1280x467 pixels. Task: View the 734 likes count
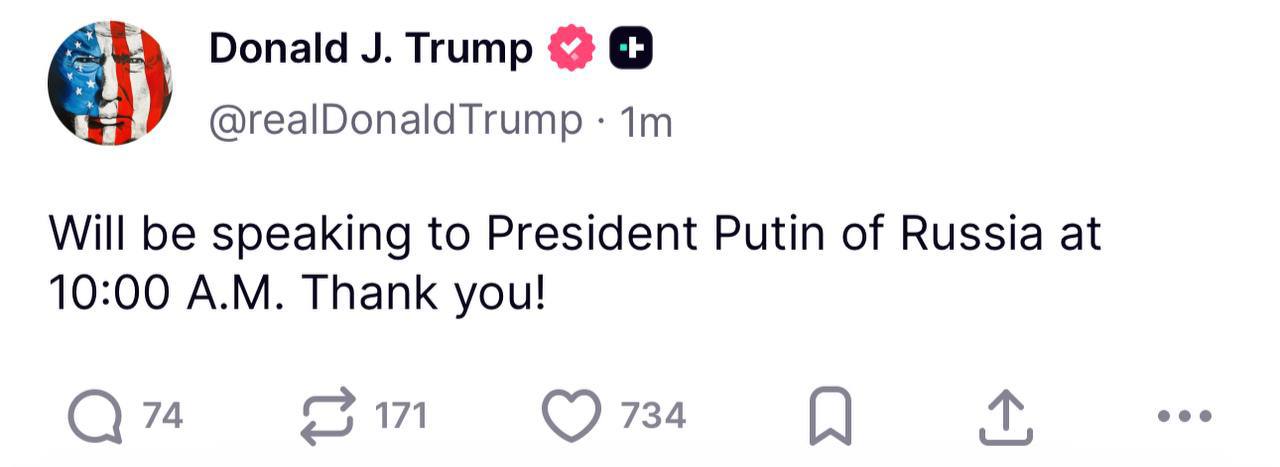654,415
